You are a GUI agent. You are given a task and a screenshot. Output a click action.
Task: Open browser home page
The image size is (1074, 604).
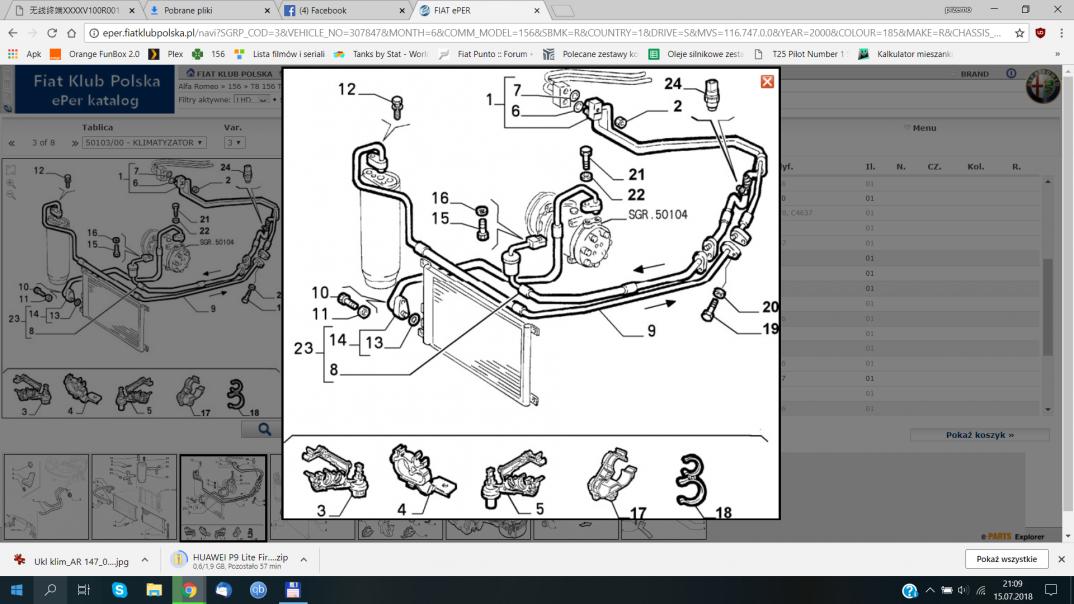pyautogui.click(x=71, y=33)
